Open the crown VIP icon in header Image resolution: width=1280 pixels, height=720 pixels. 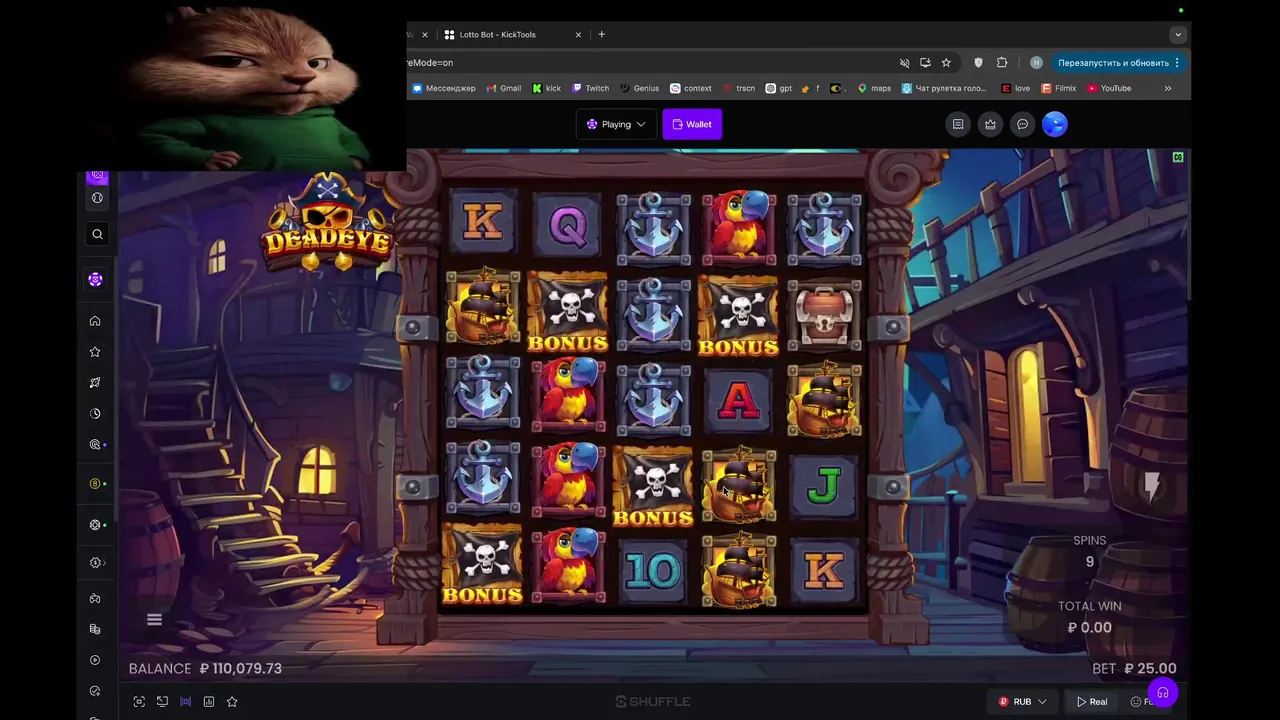pos(990,124)
